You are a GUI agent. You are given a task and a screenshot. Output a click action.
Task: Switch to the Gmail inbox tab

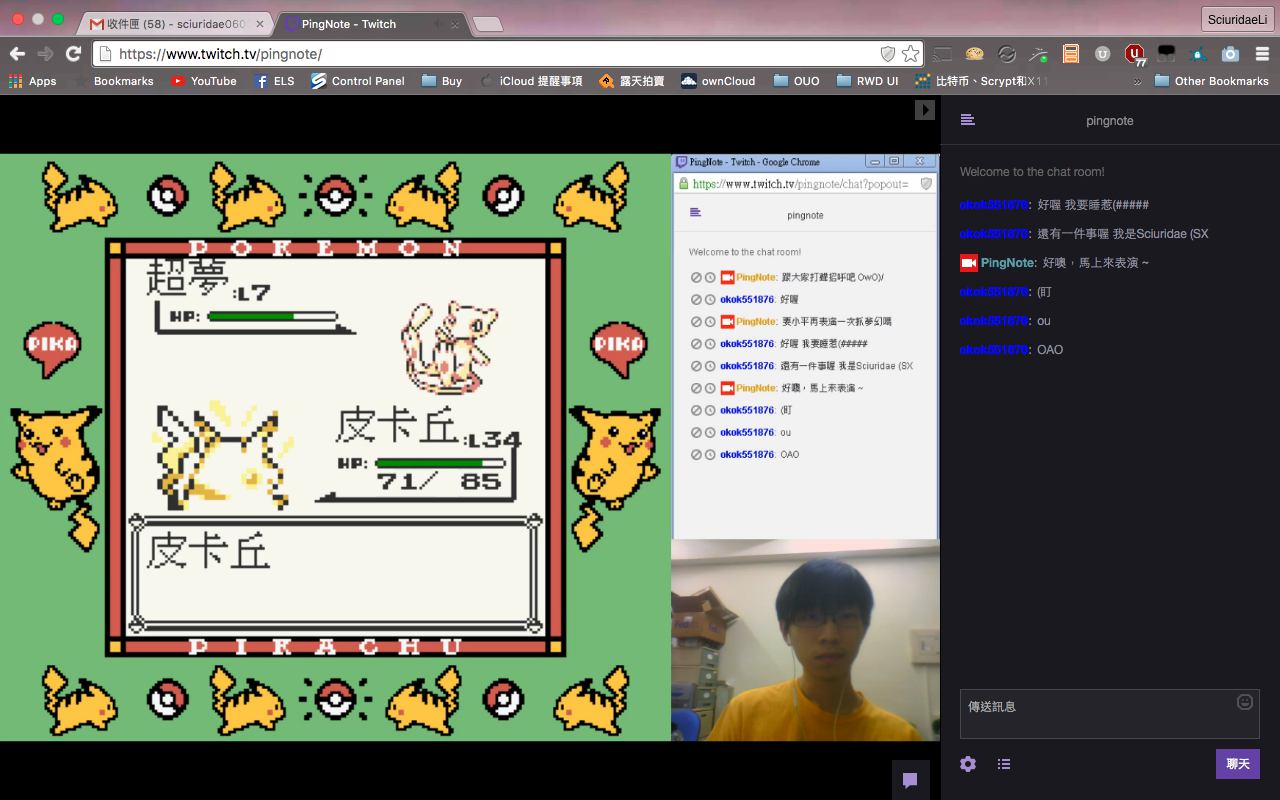[x=177, y=23]
